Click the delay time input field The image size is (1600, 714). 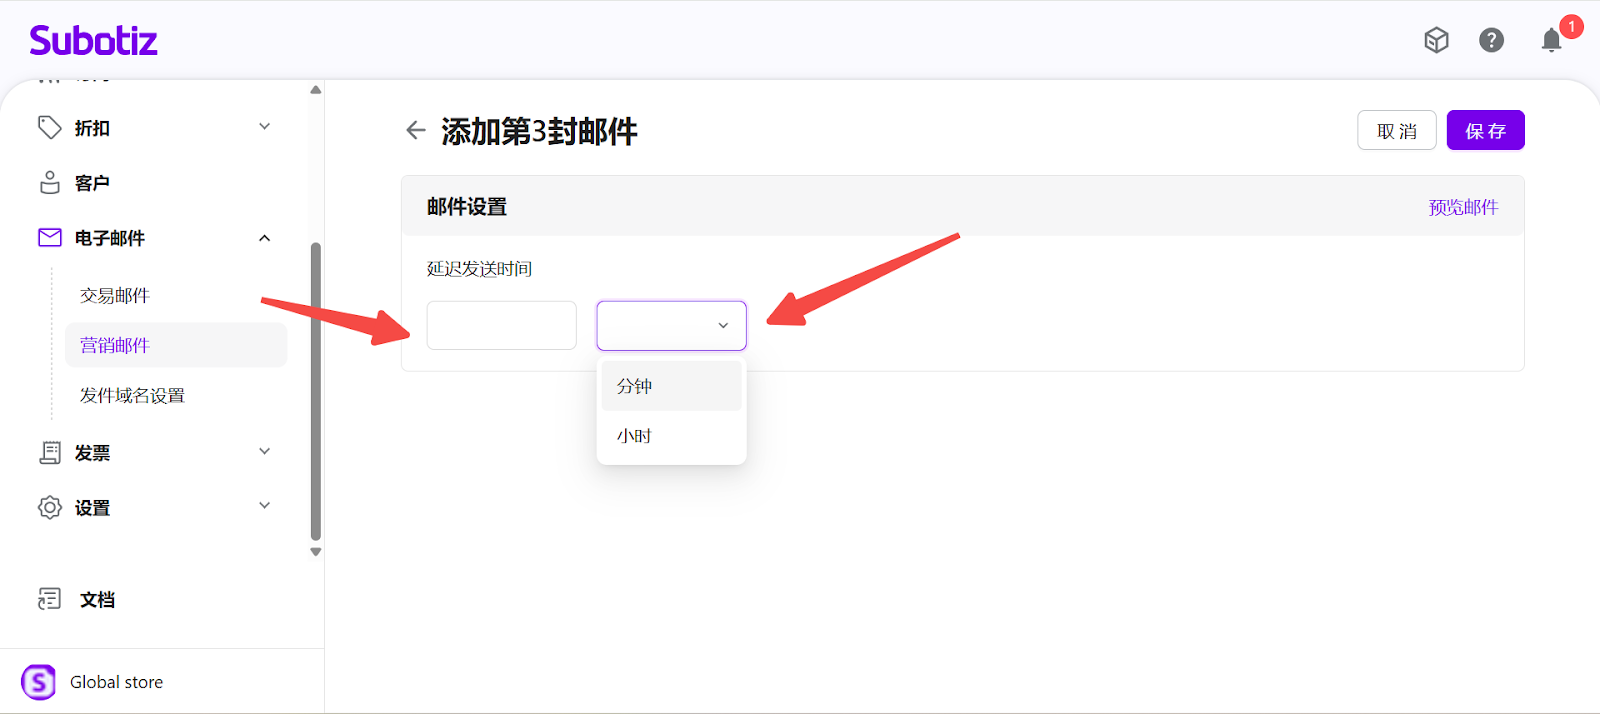[501, 326]
